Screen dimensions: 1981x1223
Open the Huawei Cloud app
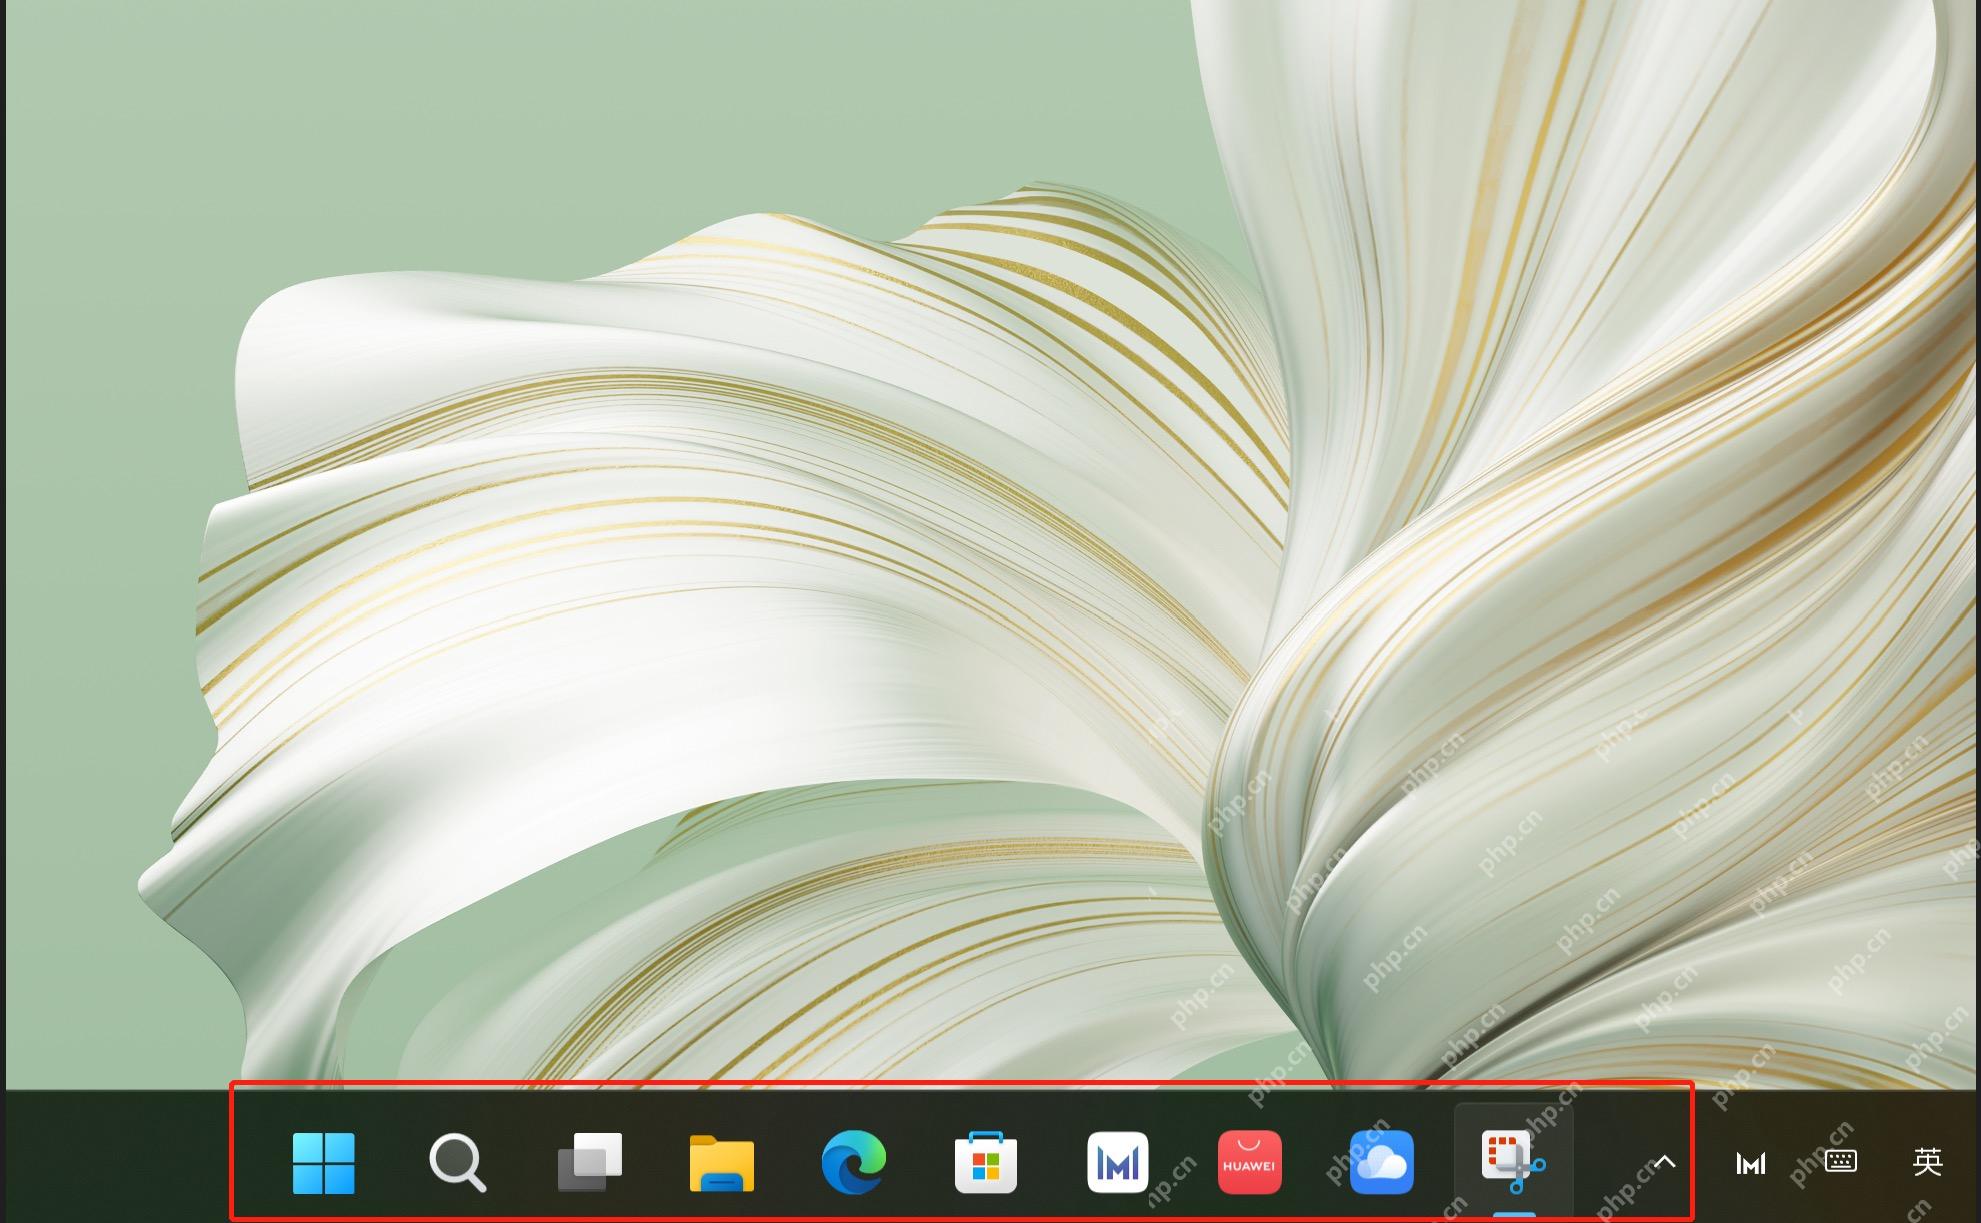point(1382,1162)
